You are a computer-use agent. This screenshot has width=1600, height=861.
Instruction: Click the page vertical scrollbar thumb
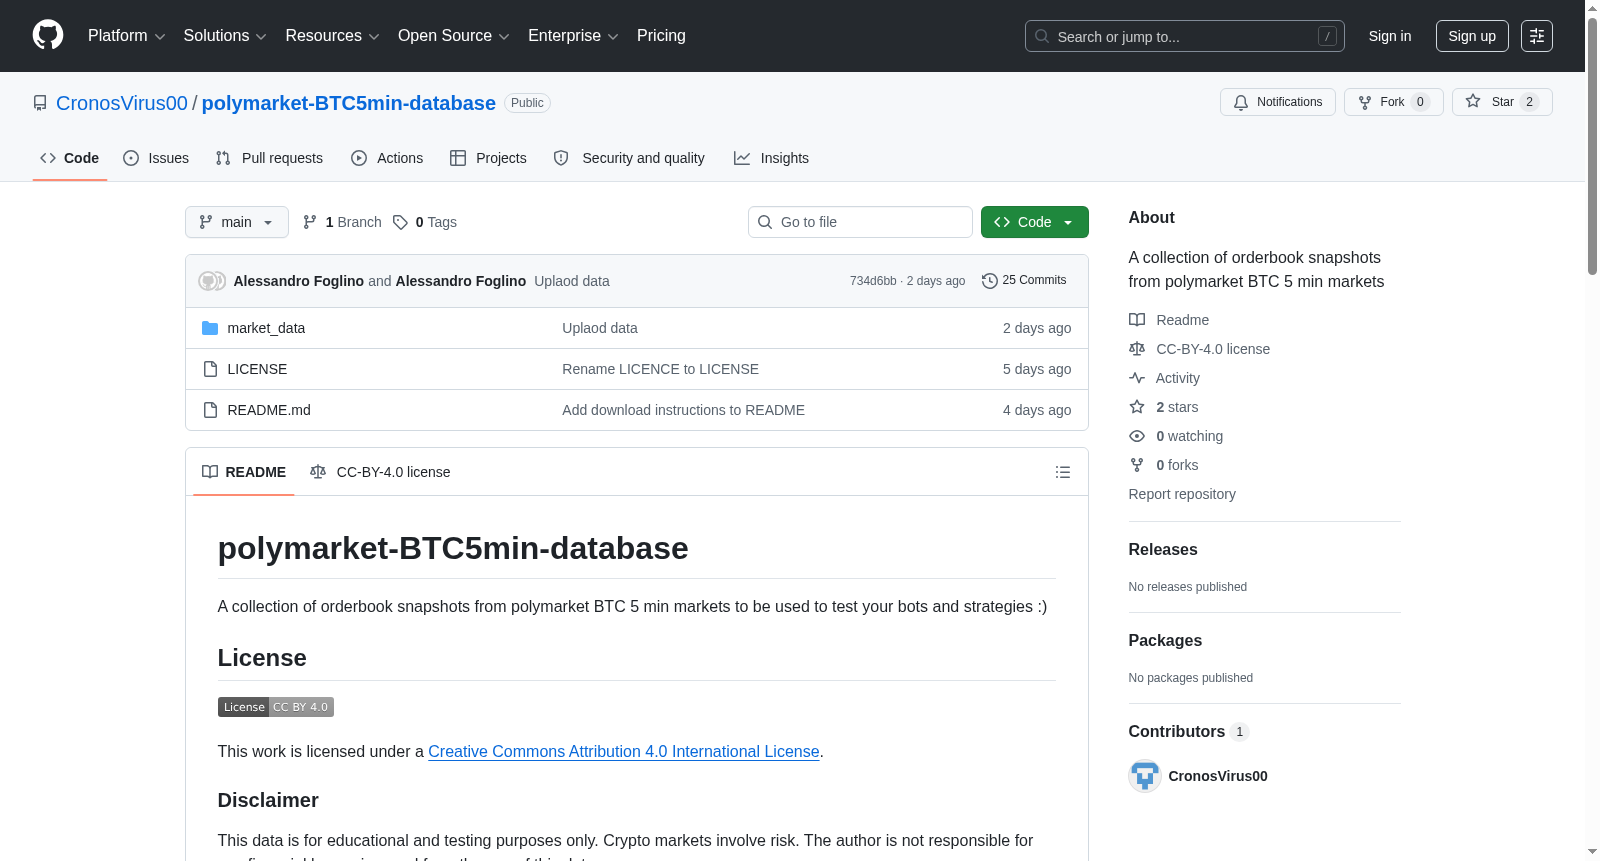(x=1592, y=145)
